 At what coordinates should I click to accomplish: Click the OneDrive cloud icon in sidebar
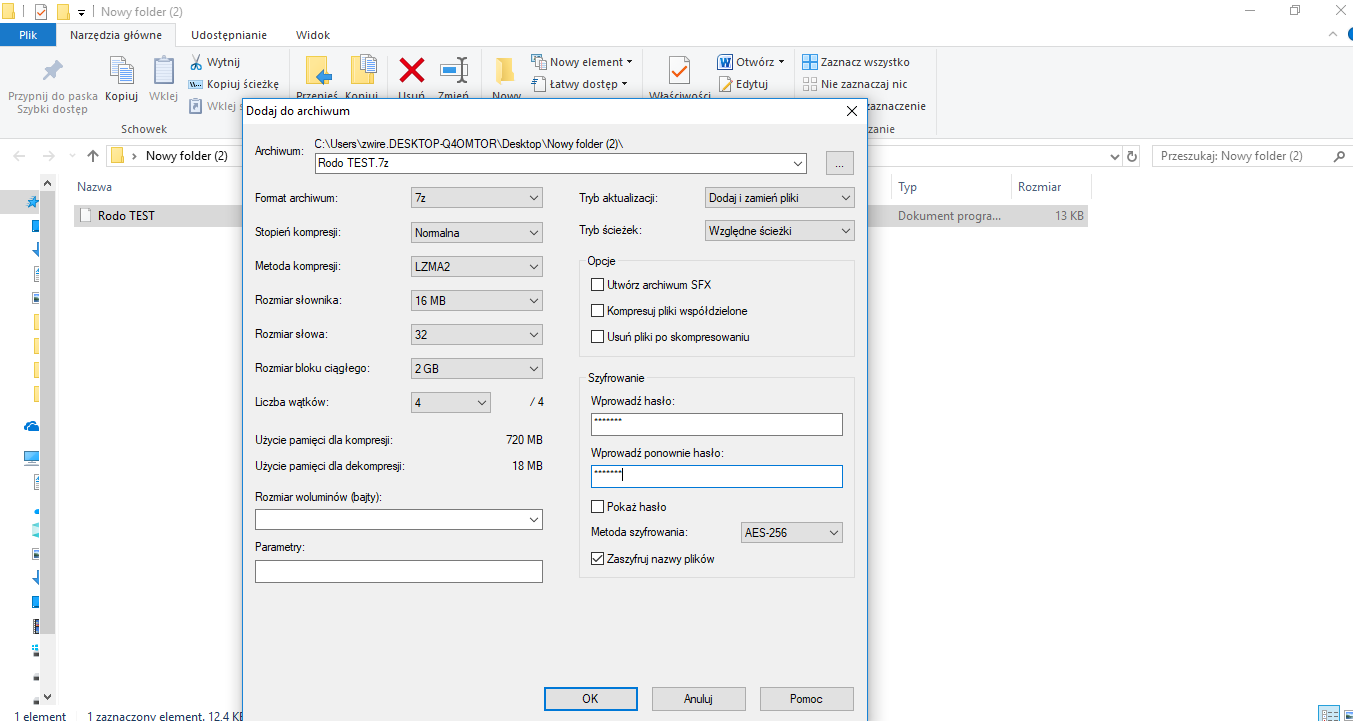32,426
